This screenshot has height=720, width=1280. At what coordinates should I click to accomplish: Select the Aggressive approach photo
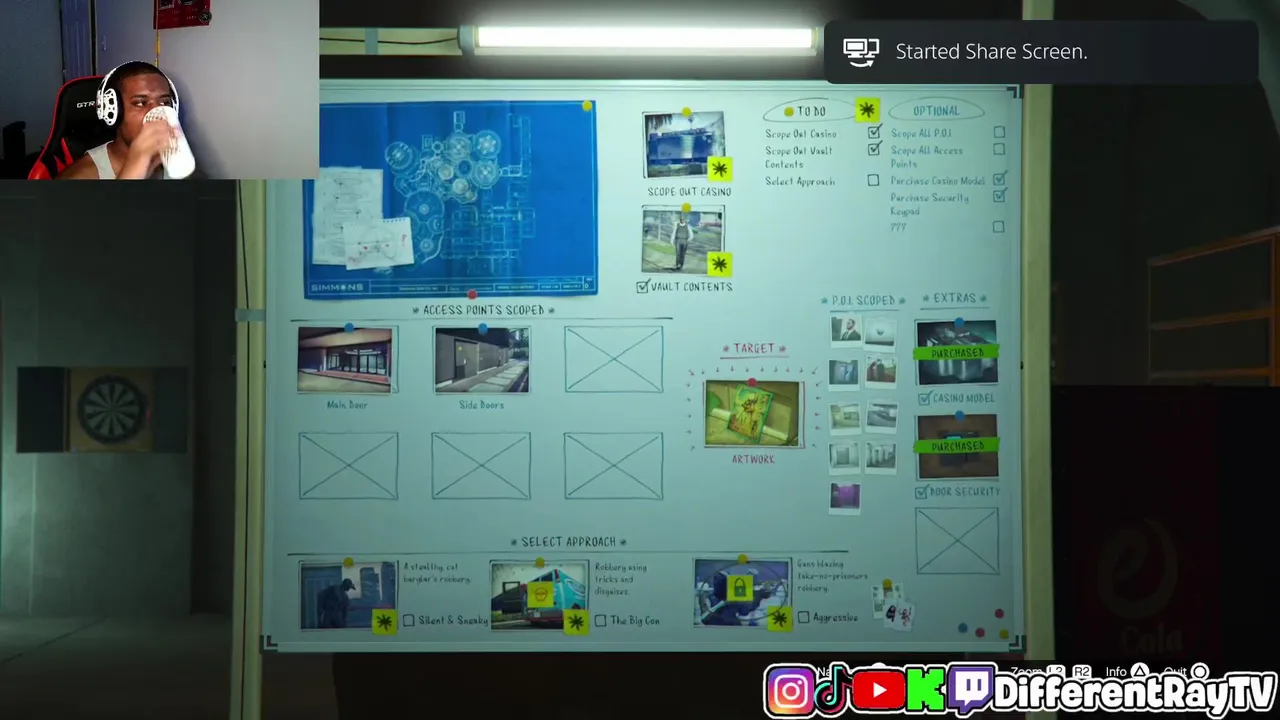point(743,593)
